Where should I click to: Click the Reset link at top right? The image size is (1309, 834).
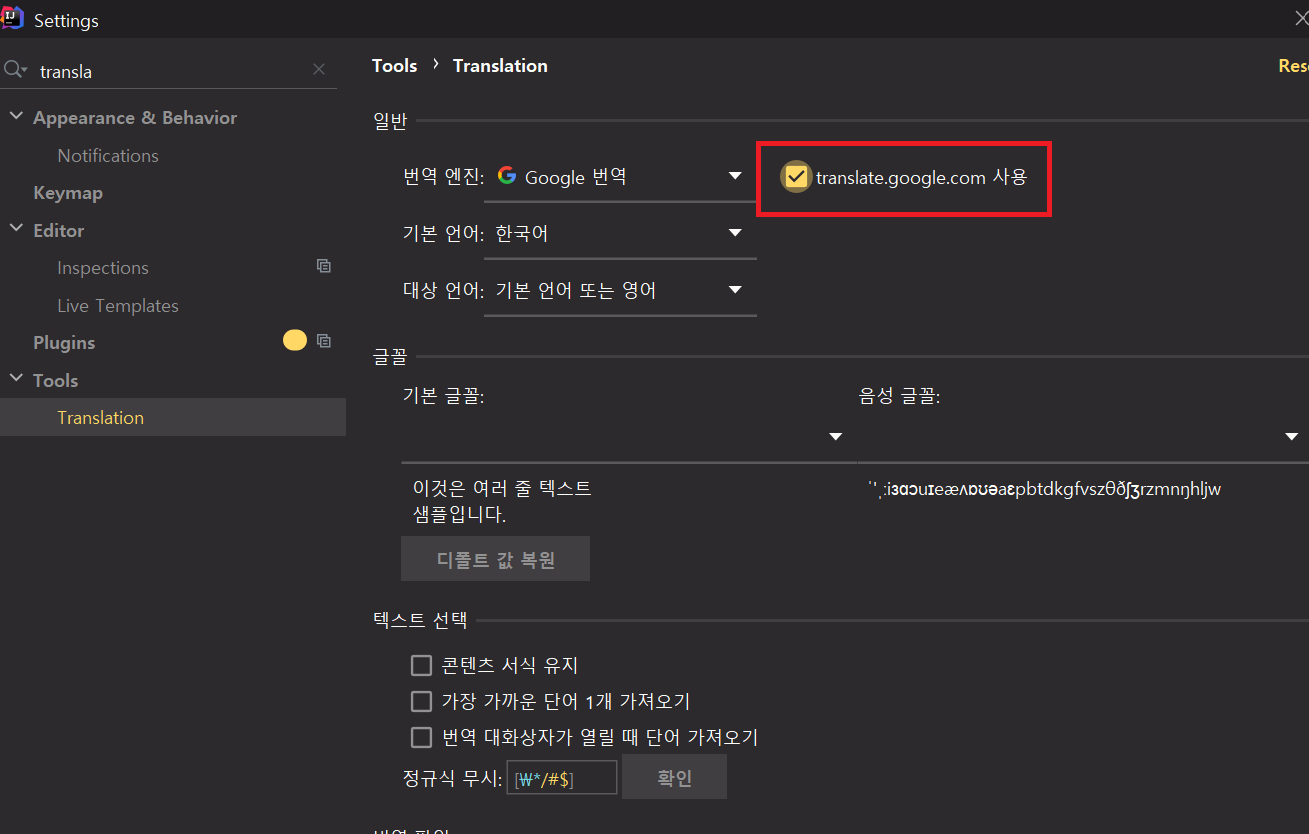1293,65
